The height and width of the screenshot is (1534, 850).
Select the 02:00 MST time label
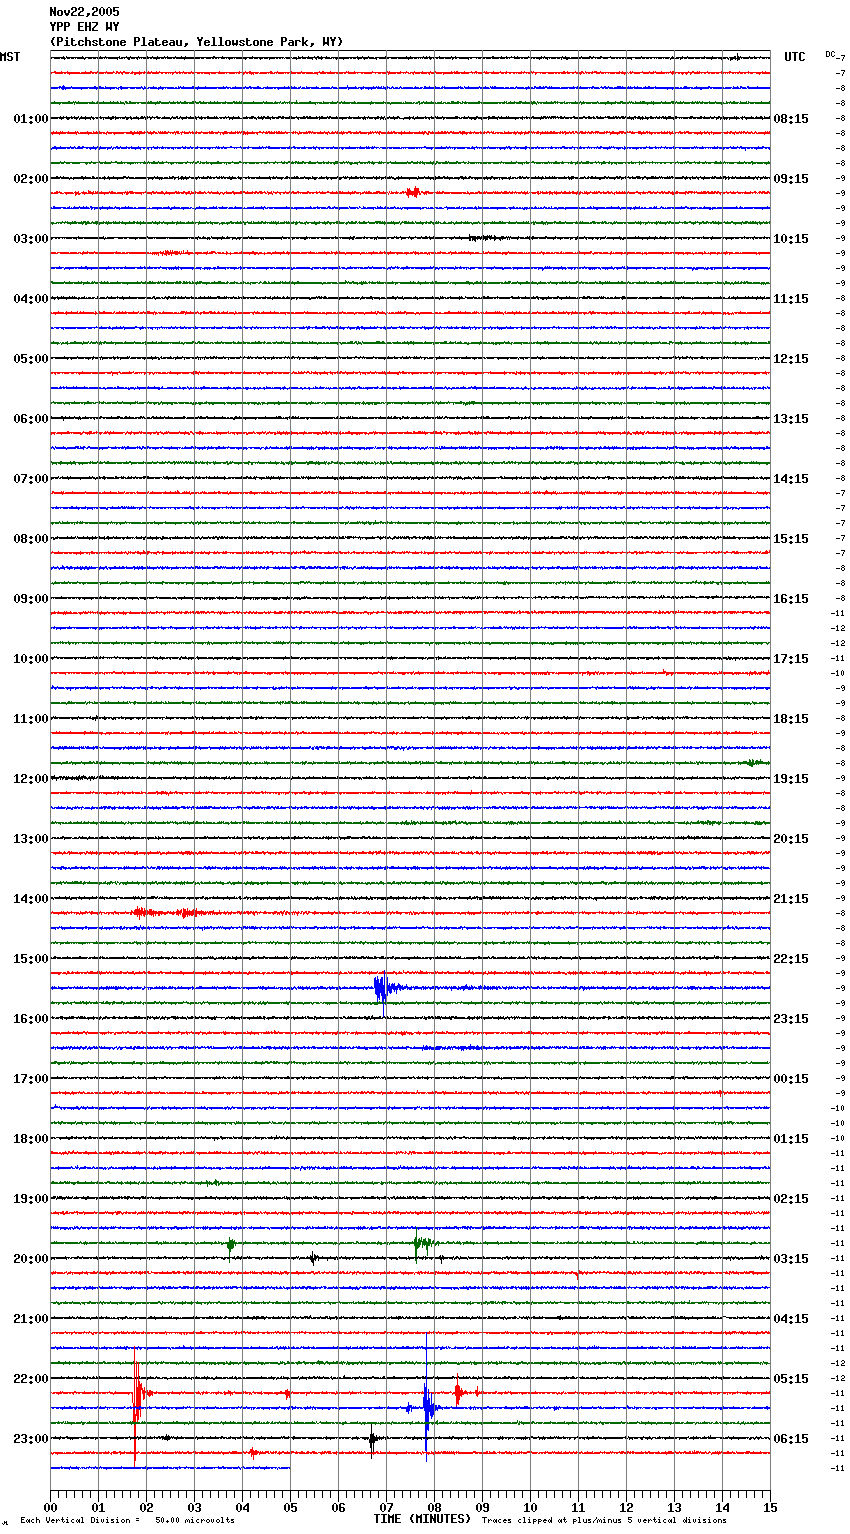tap(31, 179)
